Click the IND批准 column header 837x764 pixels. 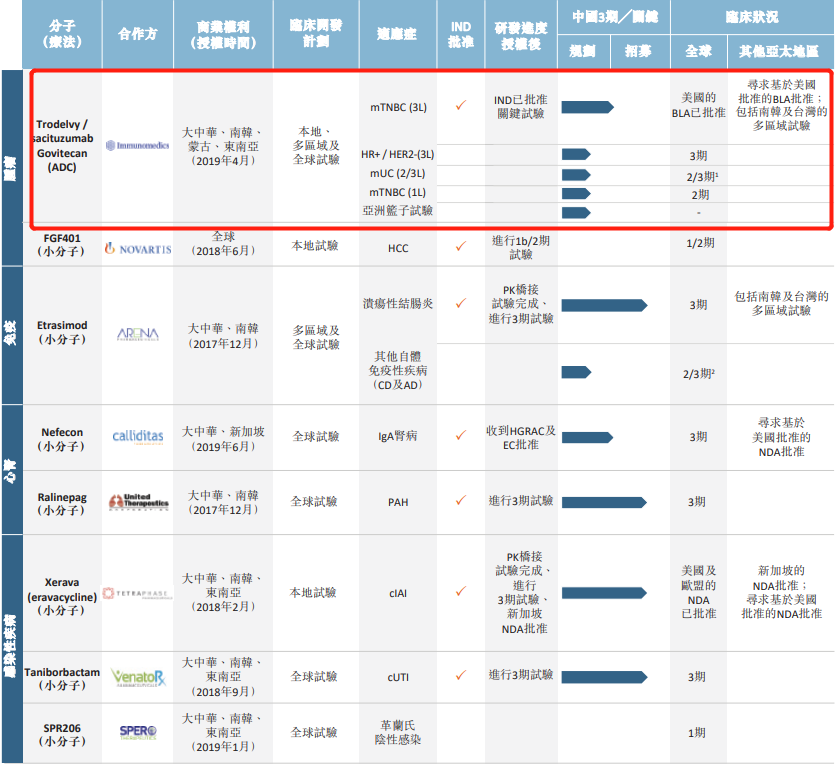(x=461, y=34)
